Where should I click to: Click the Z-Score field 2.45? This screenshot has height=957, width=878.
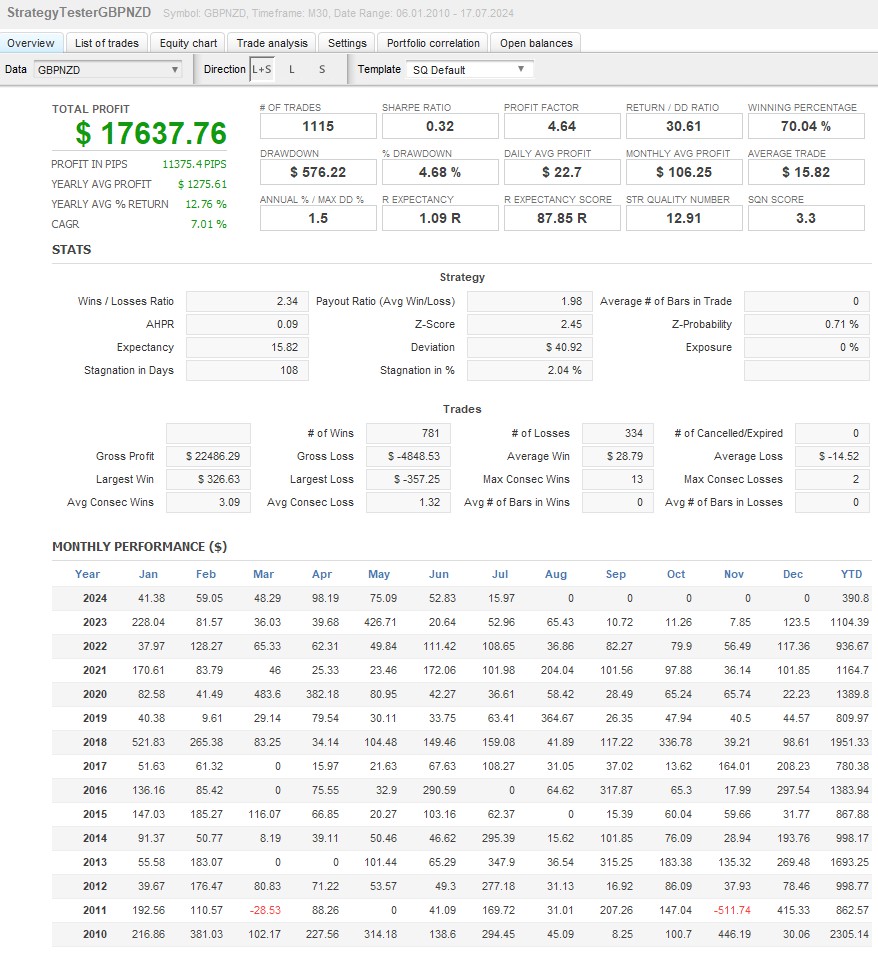click(530, 324)
